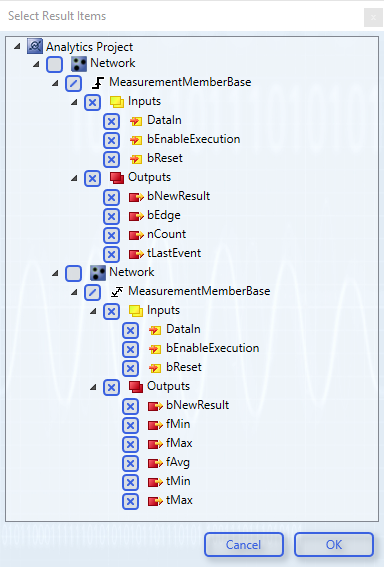Click red Outputs folder icon in upper Network
The image size is (384, 567).
tap(117, 178)
